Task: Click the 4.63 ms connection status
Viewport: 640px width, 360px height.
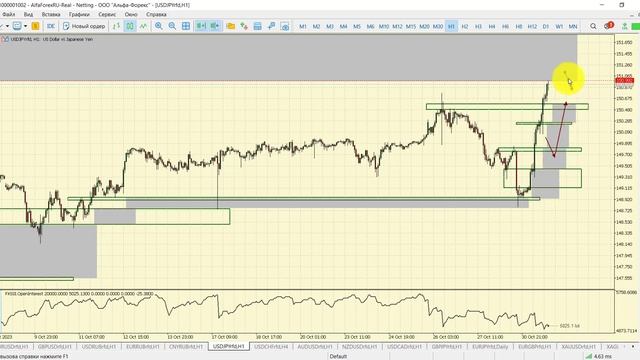Action: click(599, 356)
